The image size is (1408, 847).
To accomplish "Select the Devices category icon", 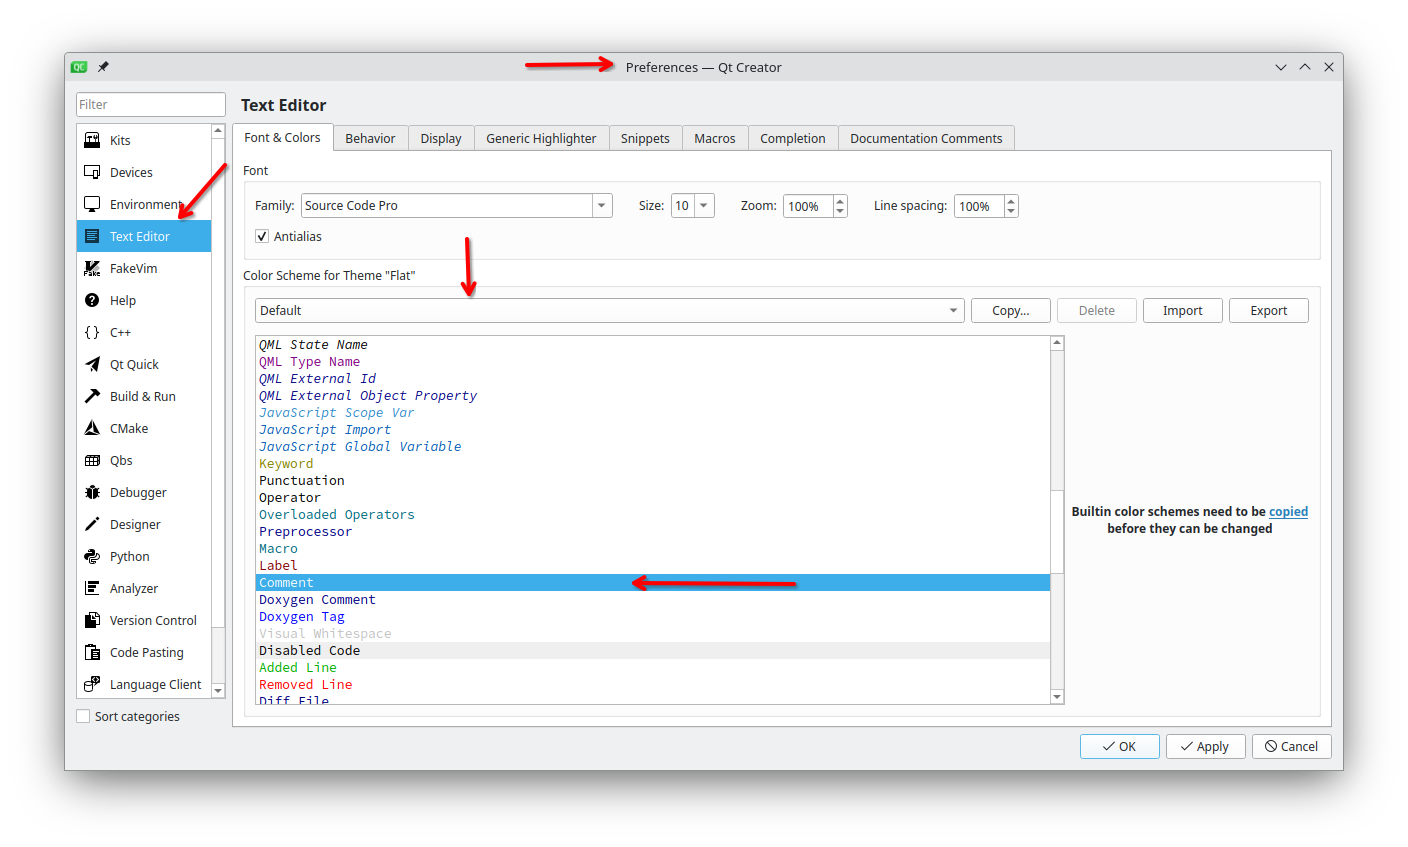I will point(92,172).
